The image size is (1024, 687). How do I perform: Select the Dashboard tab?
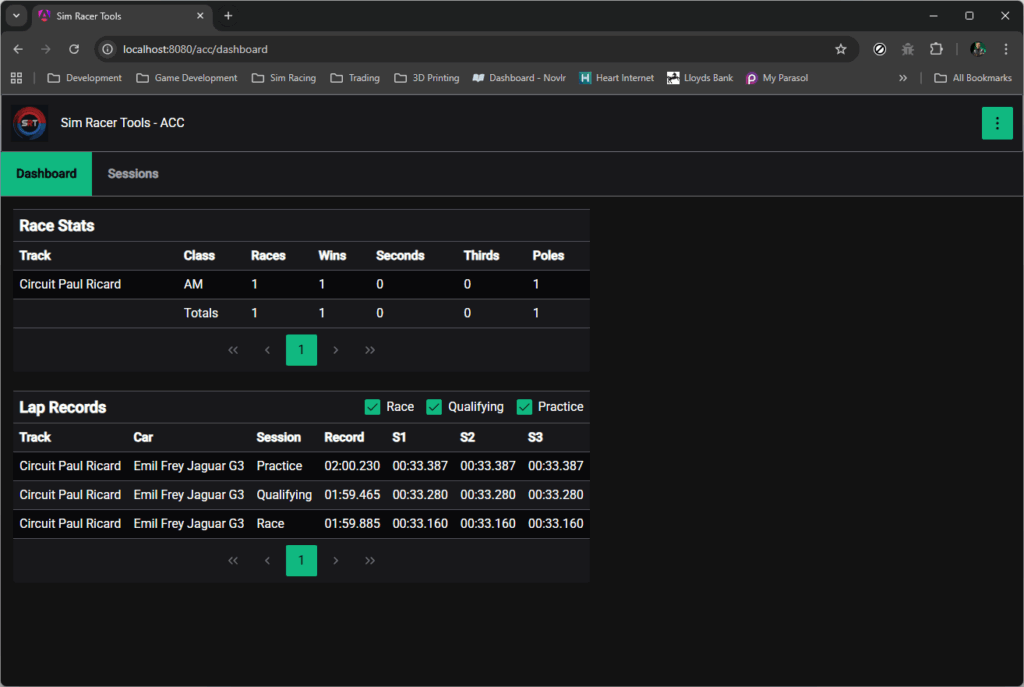click(46, 174)
